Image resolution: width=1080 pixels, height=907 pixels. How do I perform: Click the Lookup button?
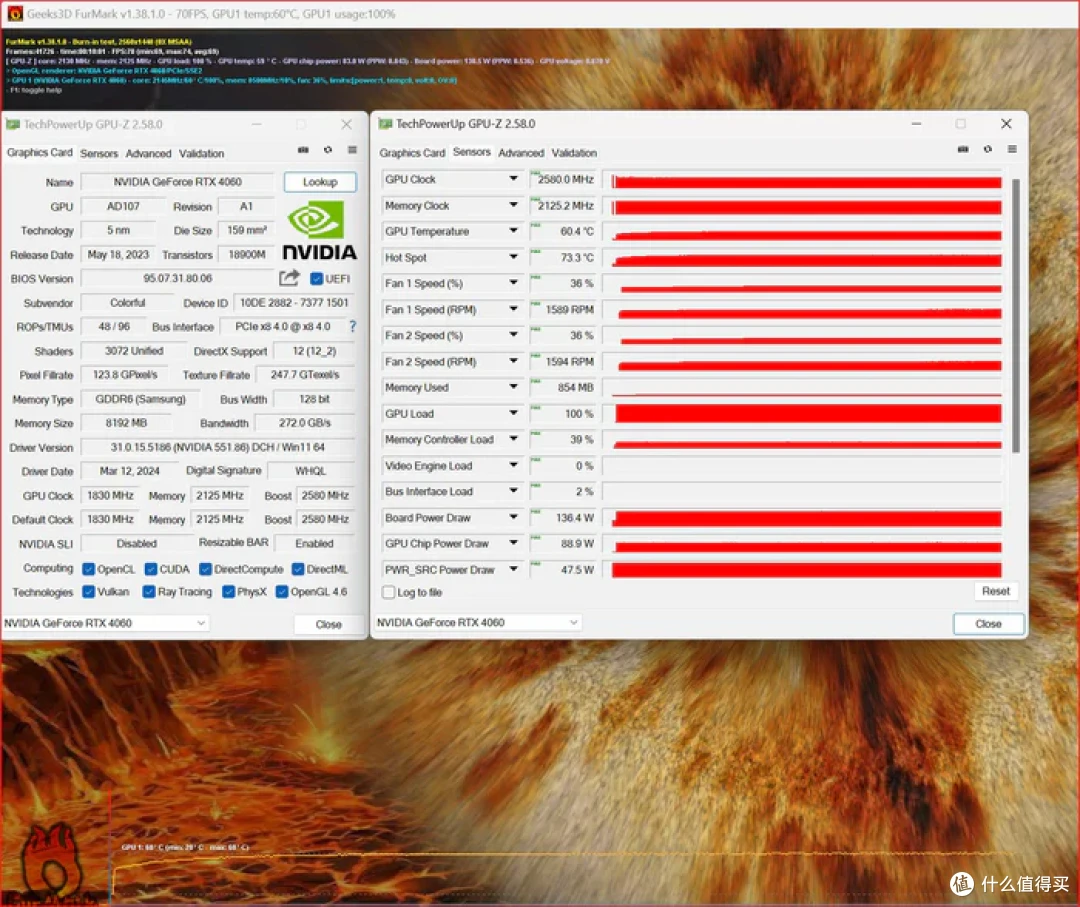[320, 182]
